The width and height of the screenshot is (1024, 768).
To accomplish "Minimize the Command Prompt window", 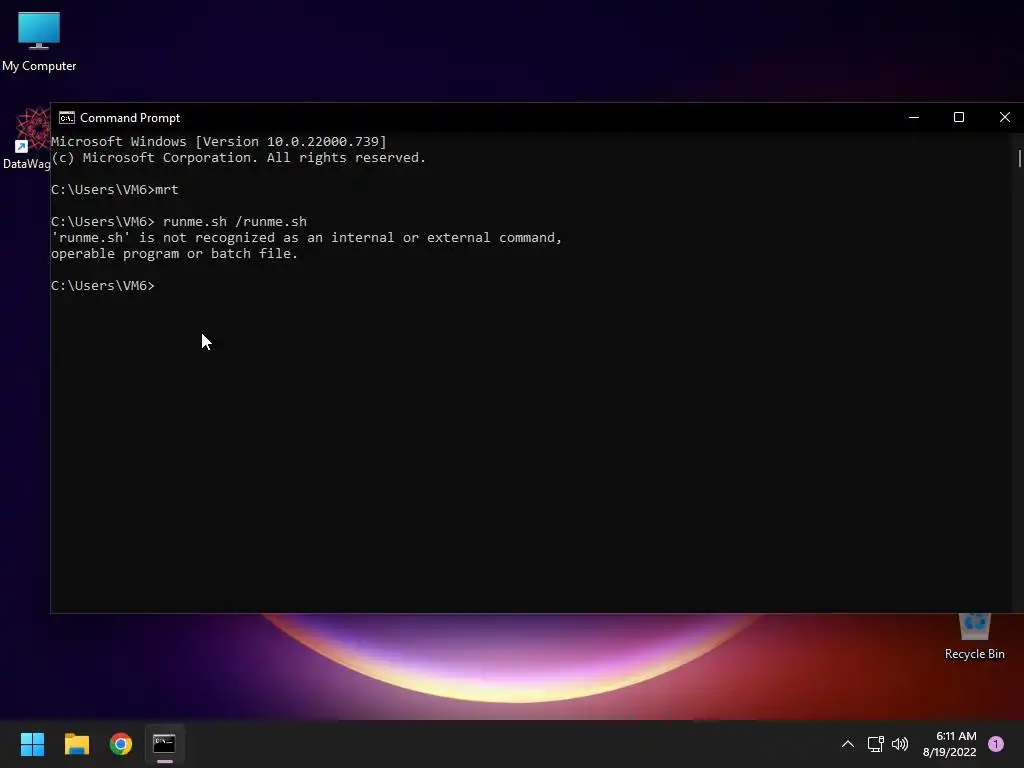I will tap(914, 118).
